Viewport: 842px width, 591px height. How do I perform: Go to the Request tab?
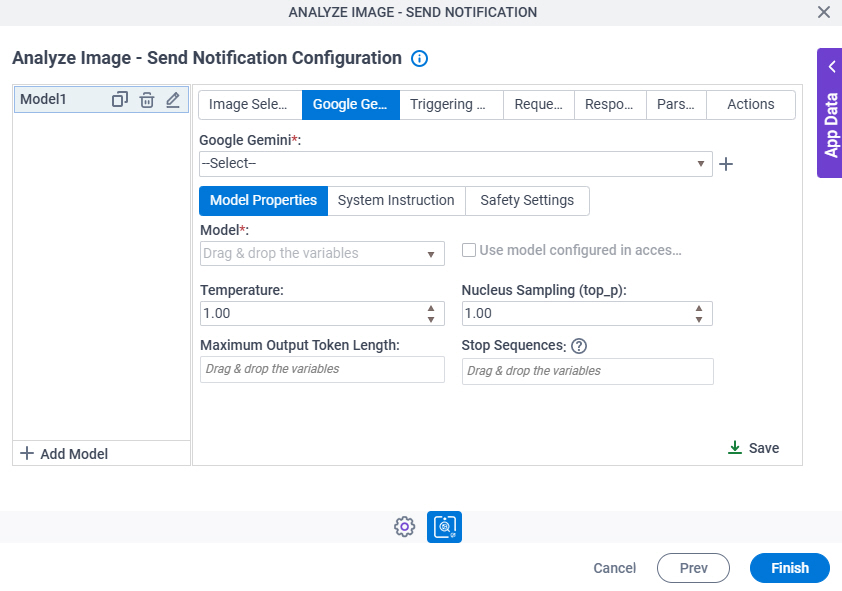539,105
